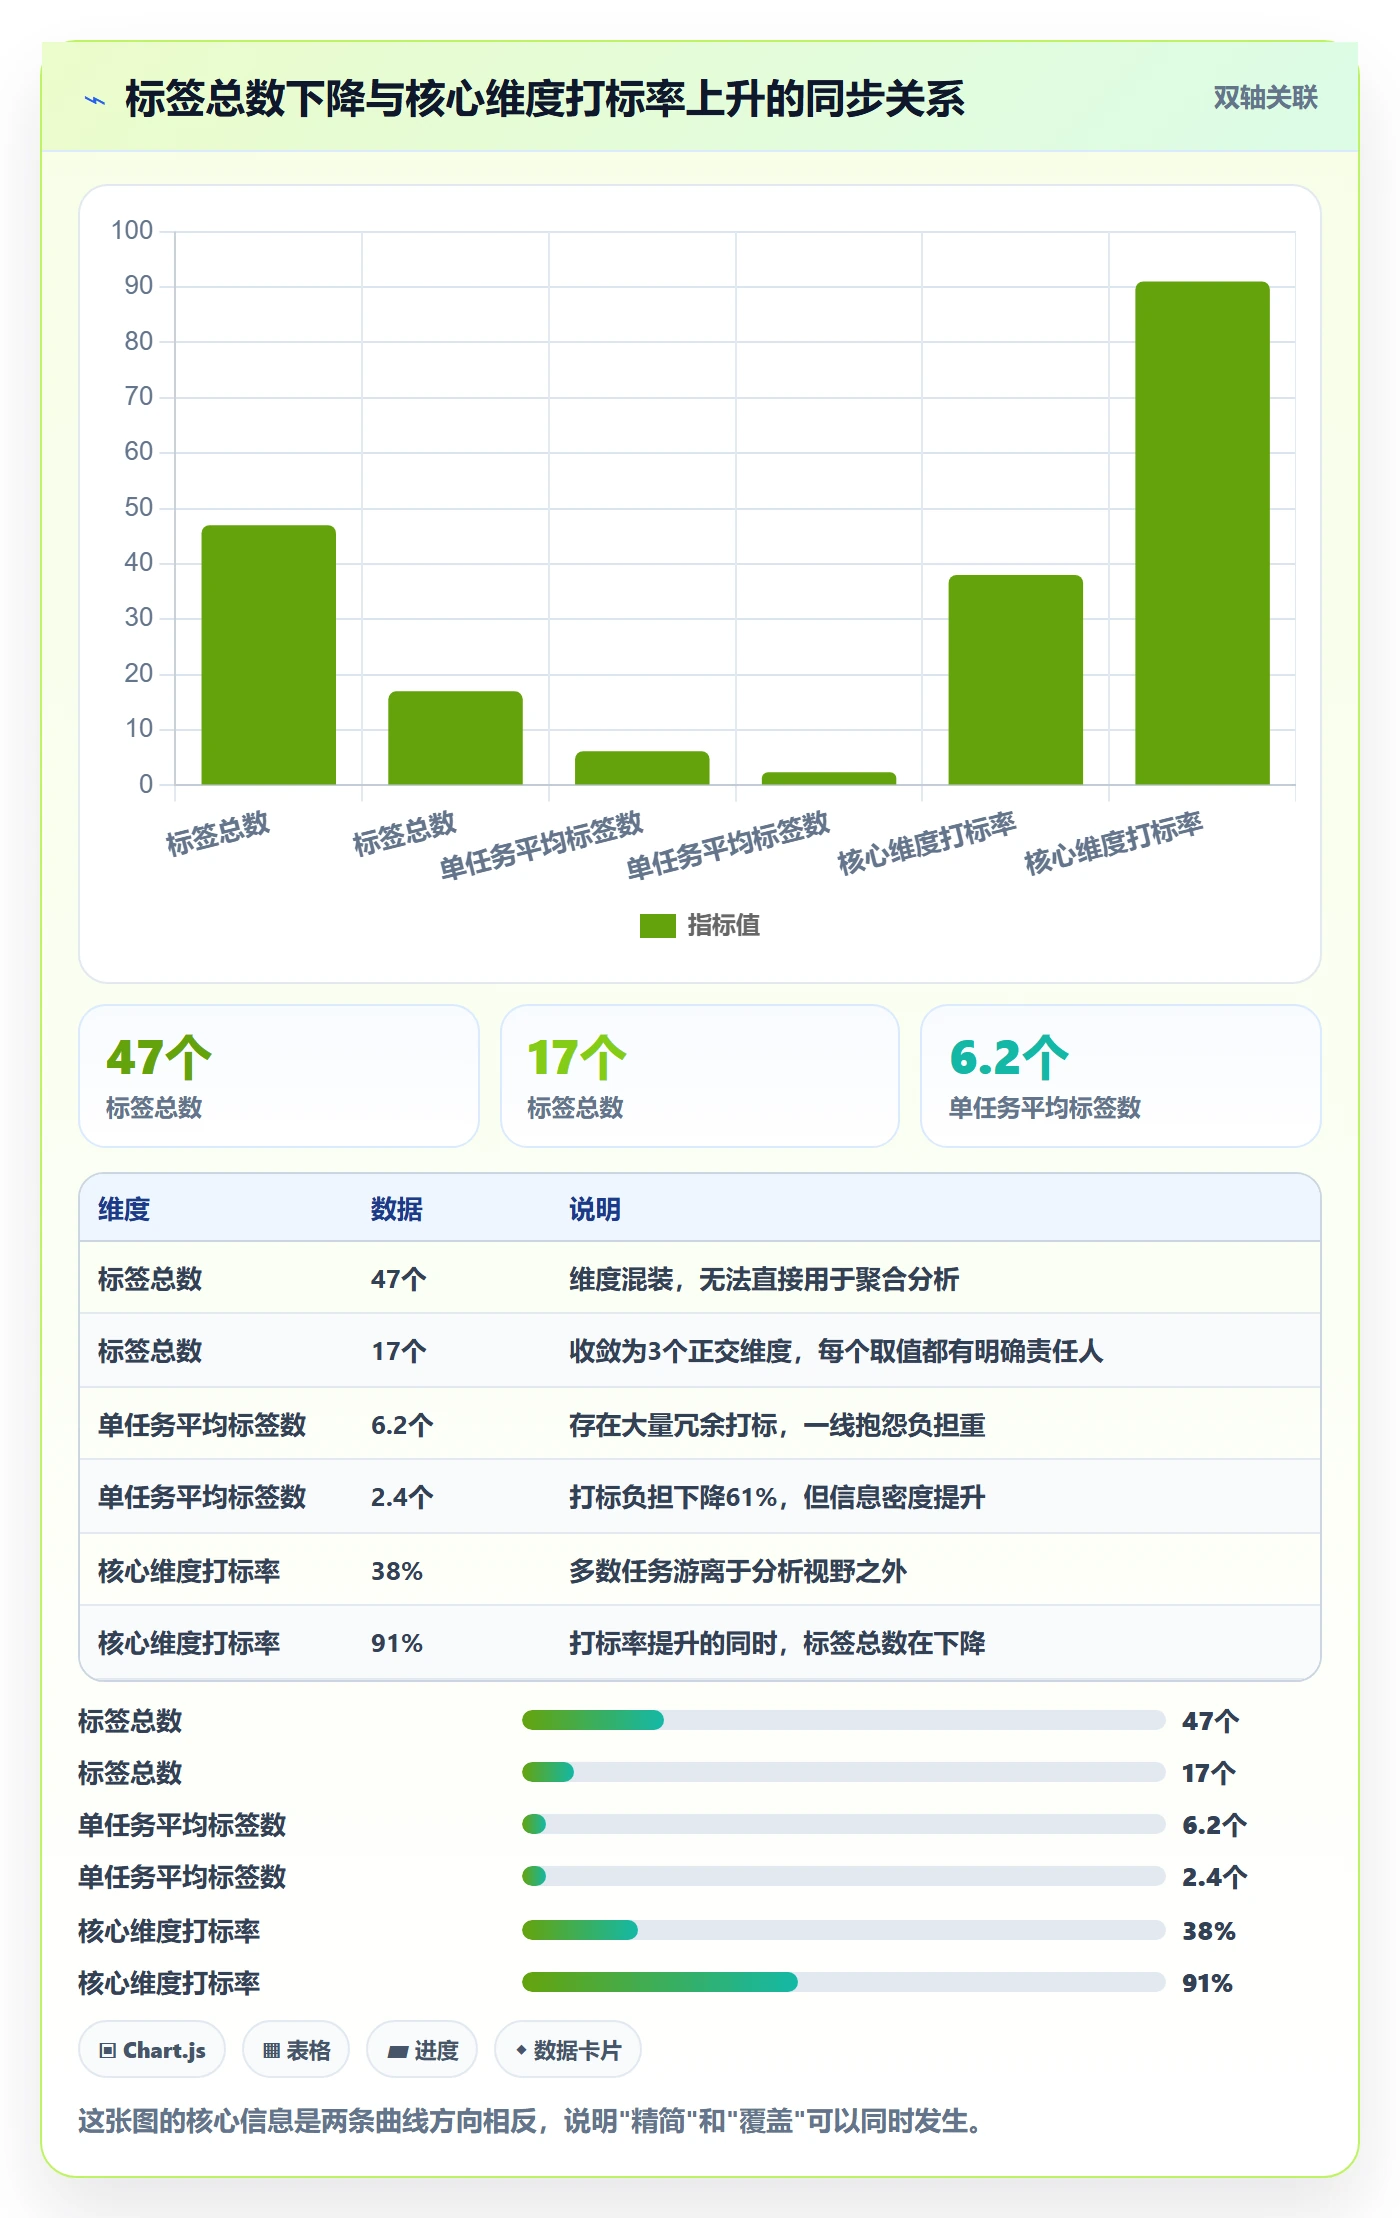Click the 6.2个 progress bar
Viewport: 1400px width, 2218px height.
(843, 1824)
